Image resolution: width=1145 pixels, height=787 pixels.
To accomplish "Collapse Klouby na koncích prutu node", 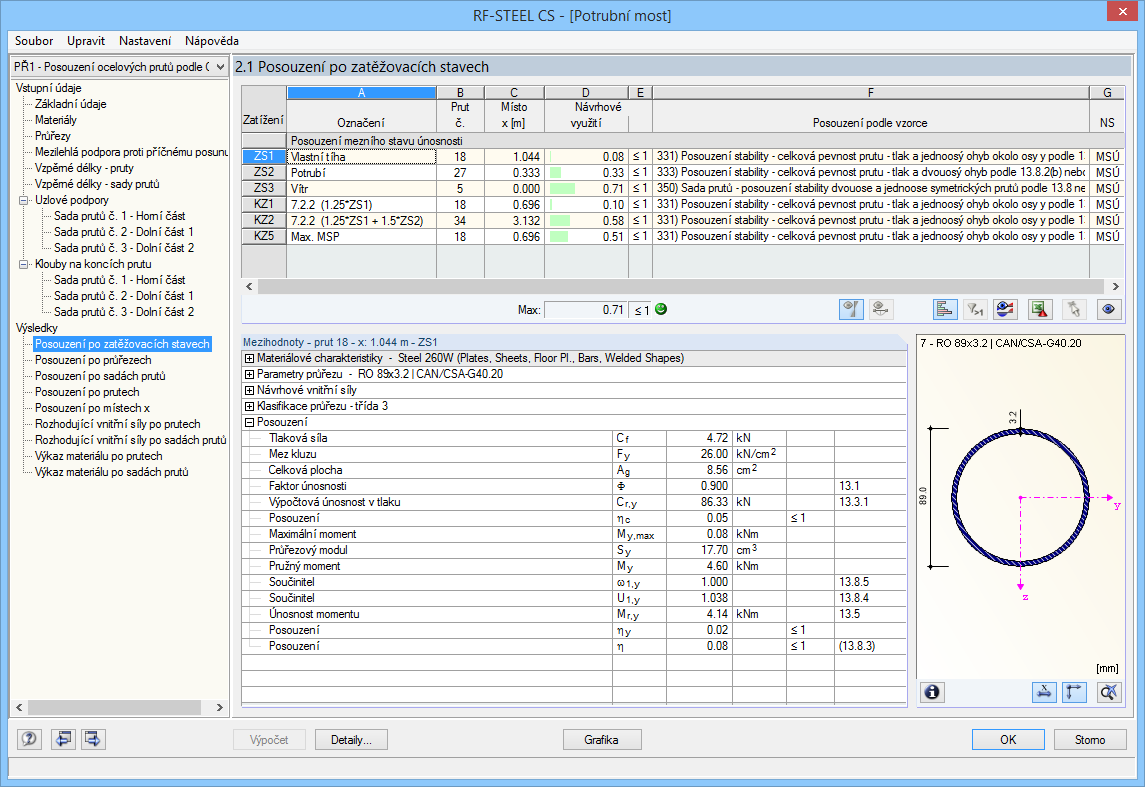I will click(x=23, y=264).
